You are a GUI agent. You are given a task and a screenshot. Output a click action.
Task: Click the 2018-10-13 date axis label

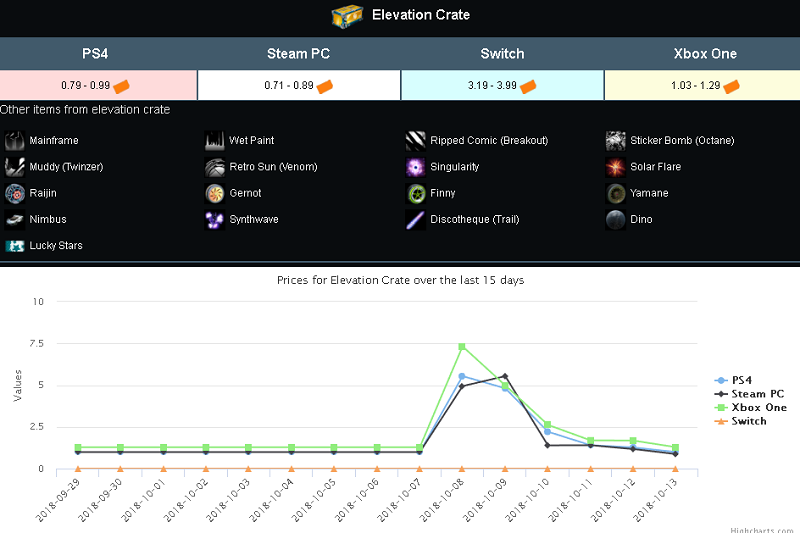click(x=656, y=500)
